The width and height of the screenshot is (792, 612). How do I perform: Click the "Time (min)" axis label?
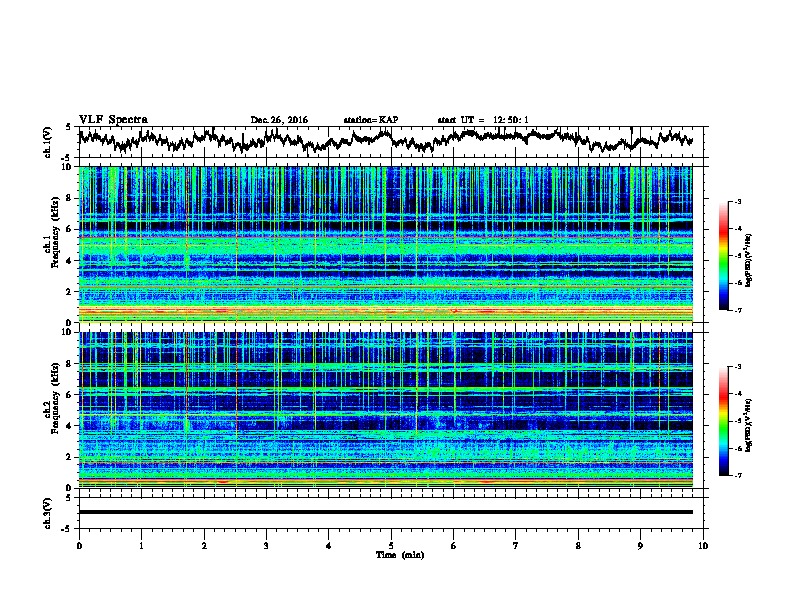(400, 555)
